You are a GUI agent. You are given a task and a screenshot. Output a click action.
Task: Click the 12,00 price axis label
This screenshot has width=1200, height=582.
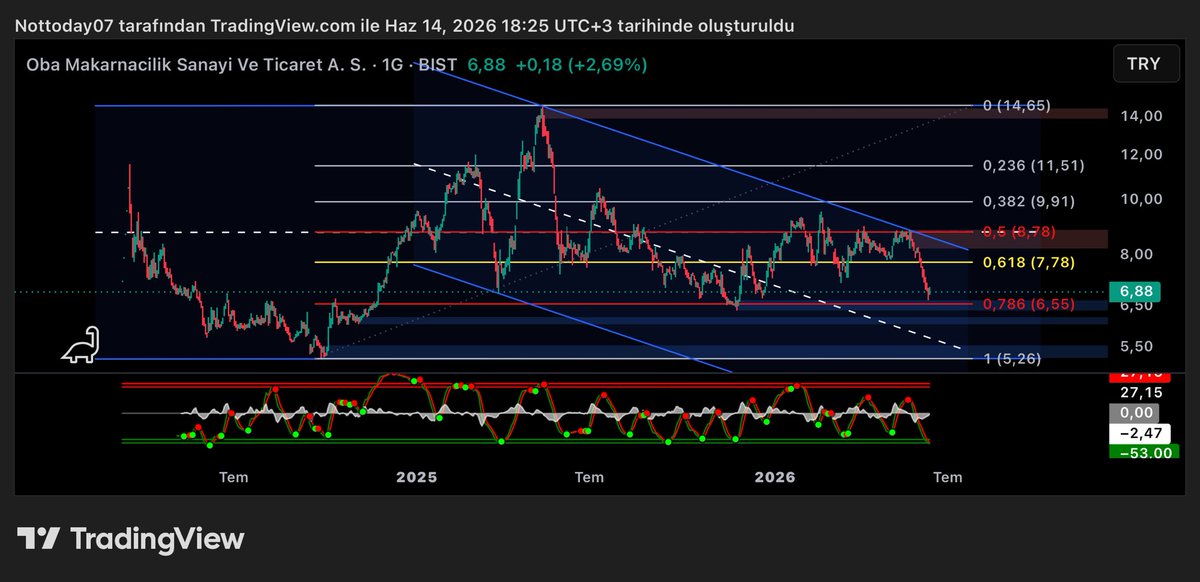pos(1140,155)
